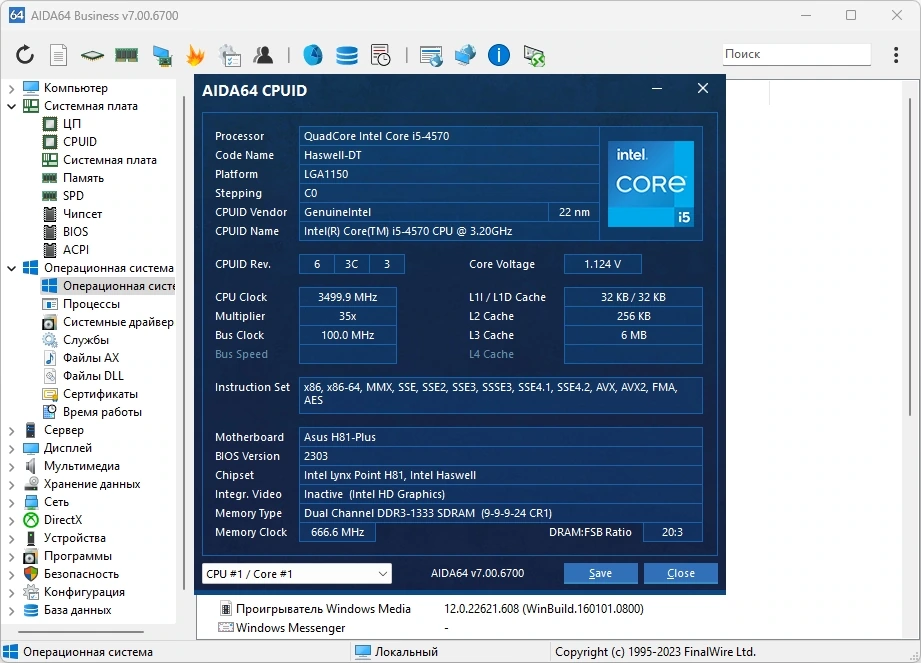Viewport: 921px width, 663px height.
Task: Click the memory module toolbar icon
Action: [x=126, y=55]
